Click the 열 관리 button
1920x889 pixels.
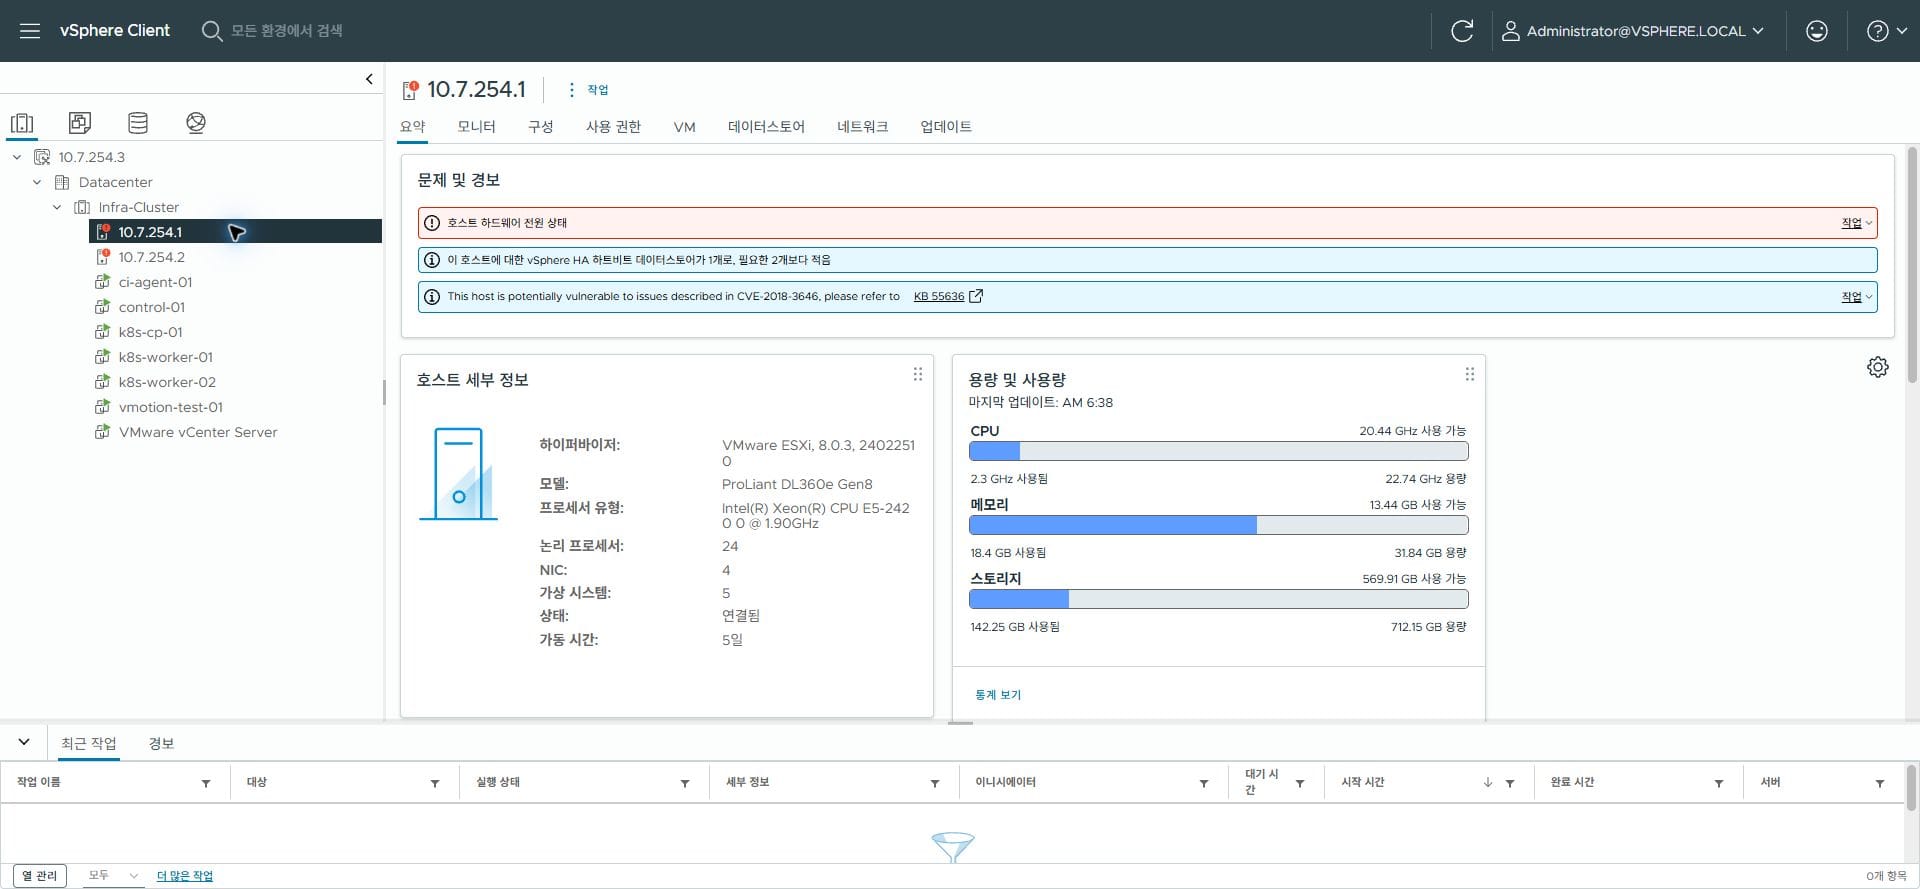click(40, 876)
